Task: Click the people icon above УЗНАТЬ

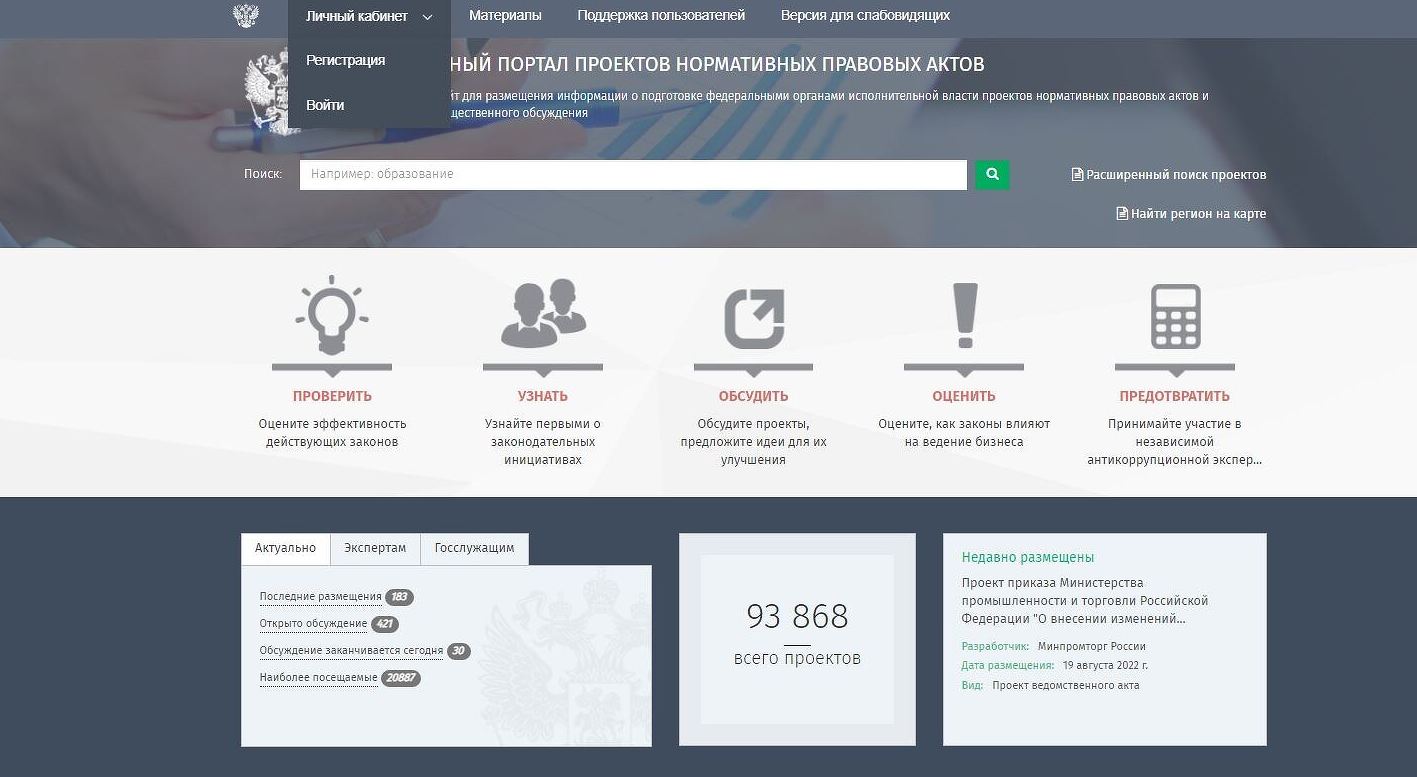Action: click(543, 314)
